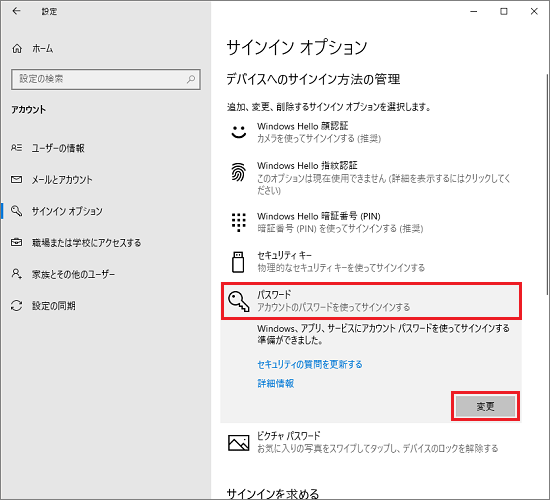This screenshot has width=550, height=500.
Task: Open ユーザーの情報 page
Action: pos(58,148)
